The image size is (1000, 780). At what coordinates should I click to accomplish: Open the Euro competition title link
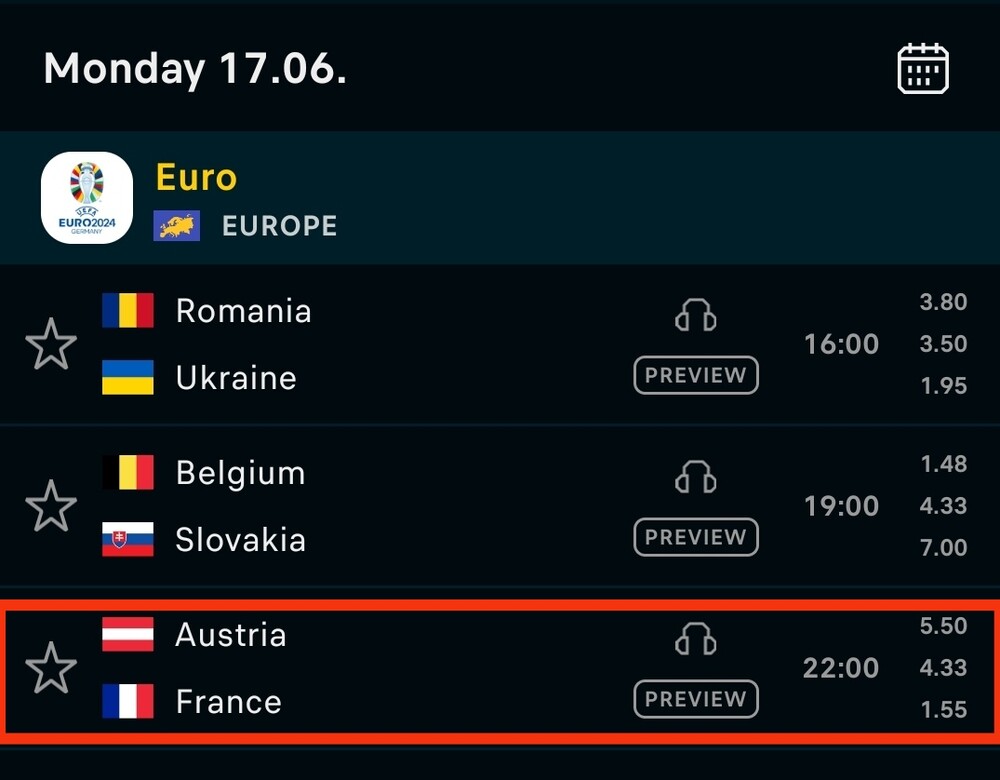pos(196,177)
